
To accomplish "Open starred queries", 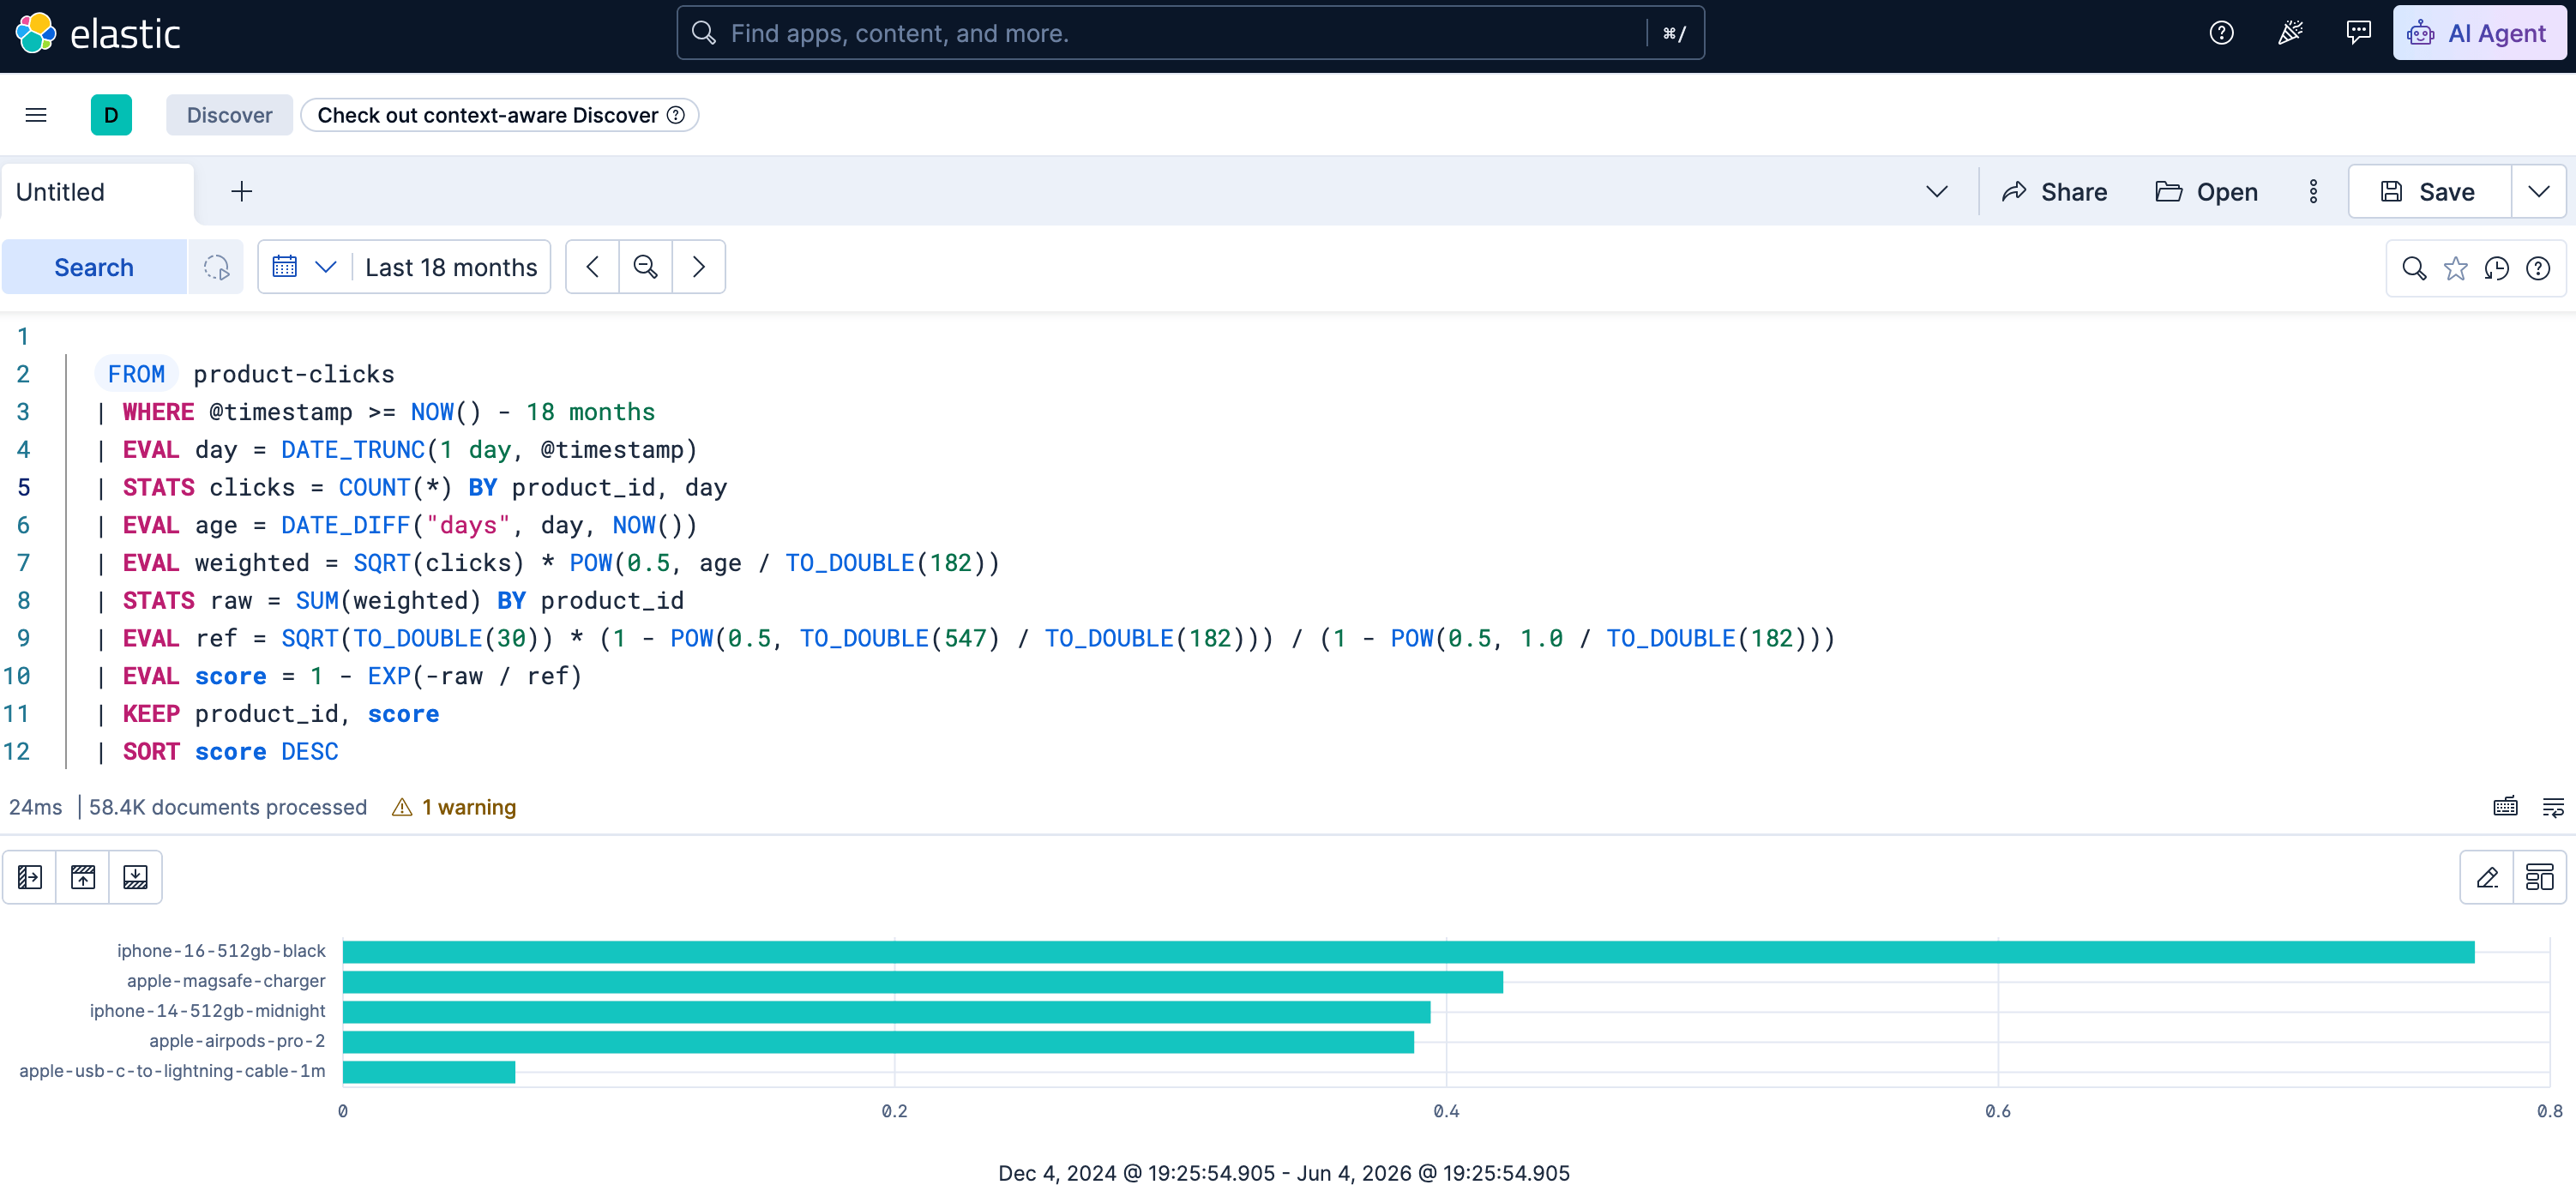I will [x=2455, y=268].
